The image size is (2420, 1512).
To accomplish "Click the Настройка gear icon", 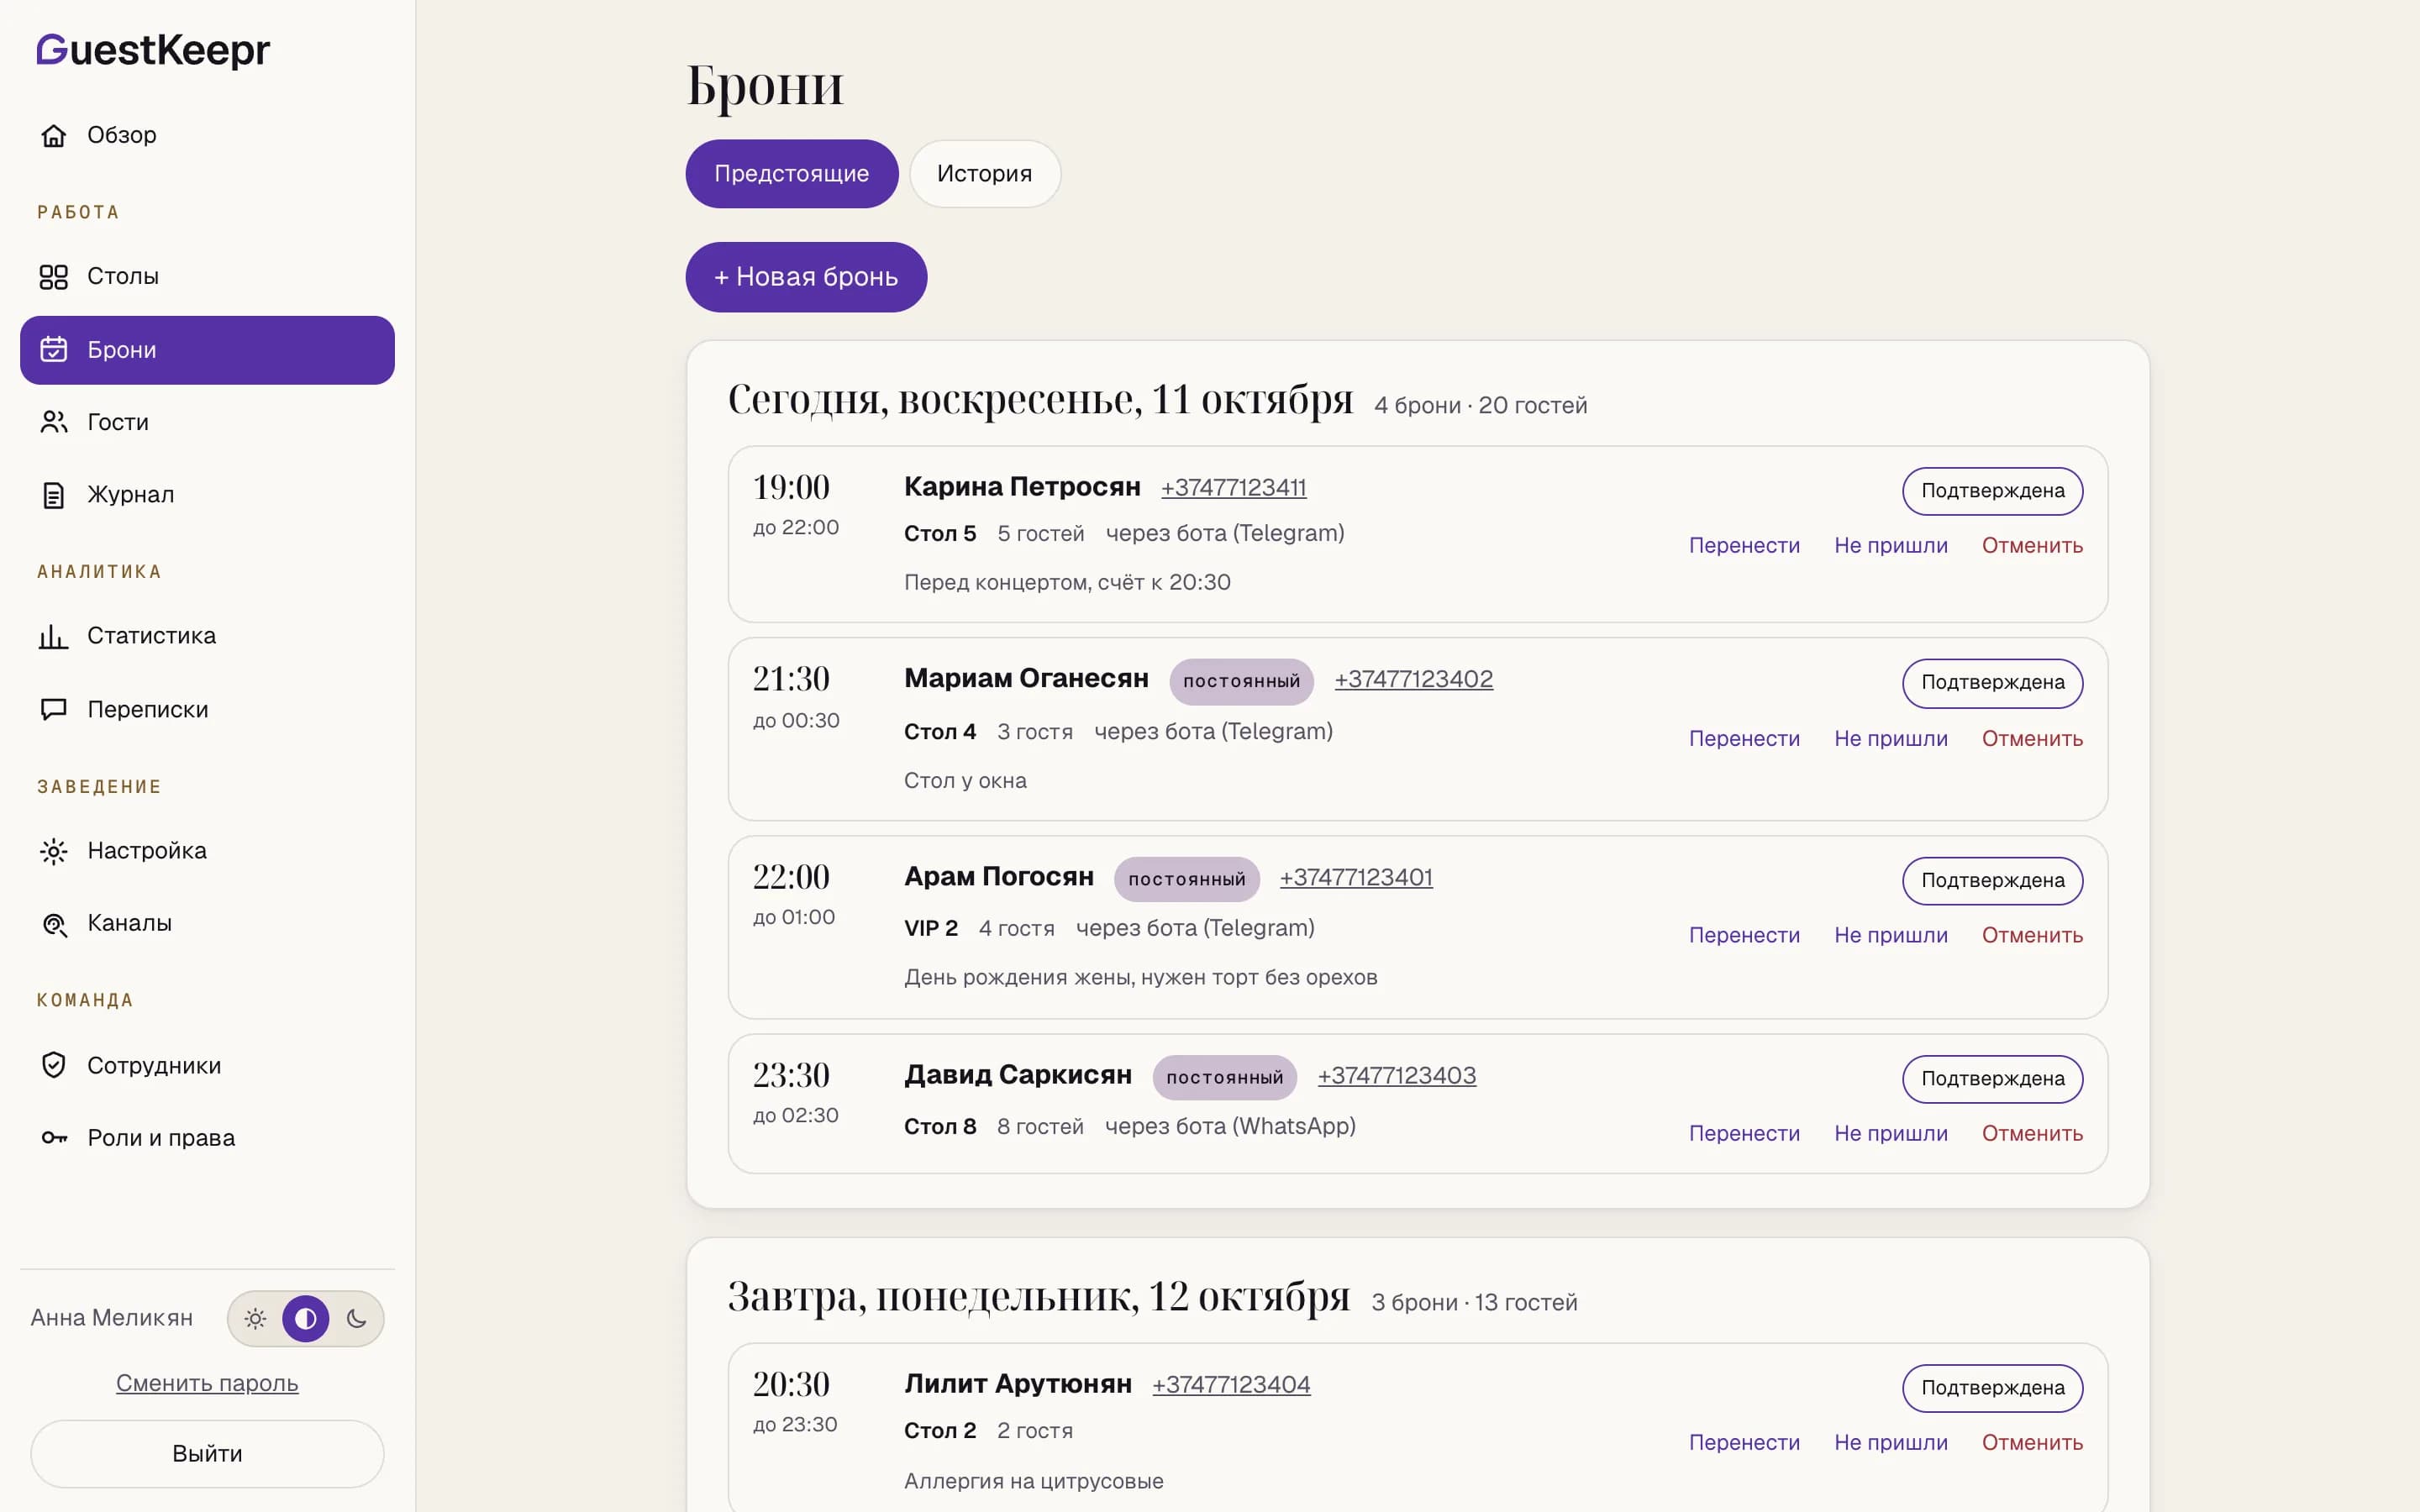I will pos(54,851).
